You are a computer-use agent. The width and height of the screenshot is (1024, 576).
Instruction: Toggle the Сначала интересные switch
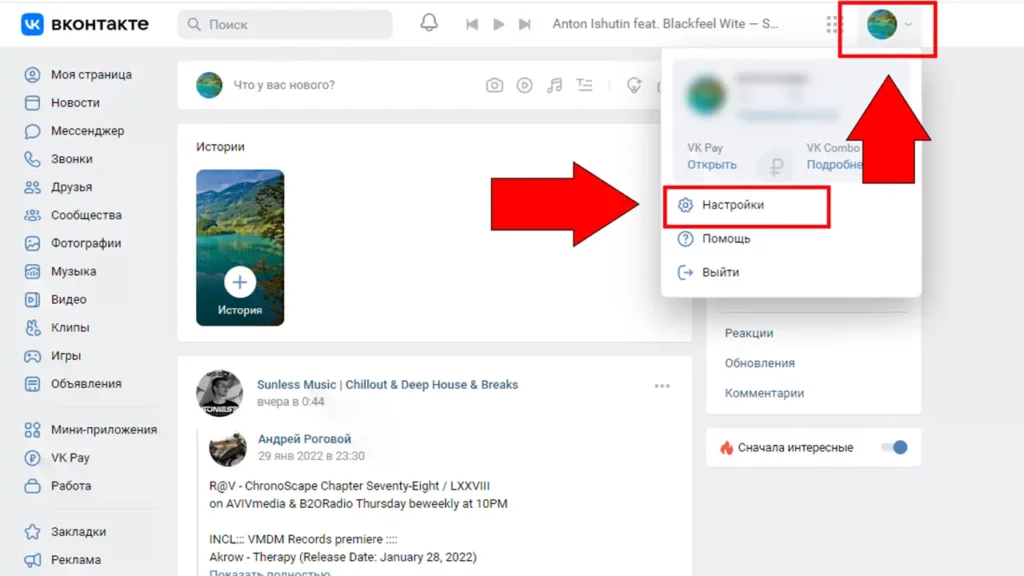click(894, 448)
